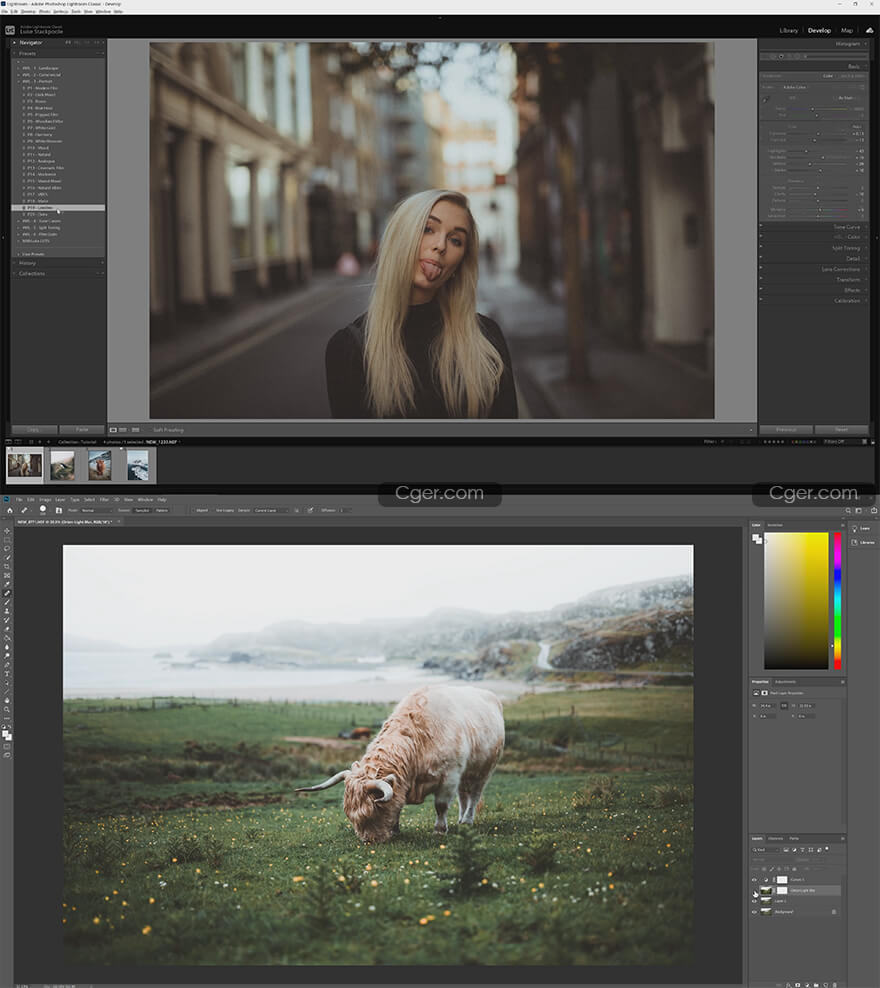The image size is (880, 988).
Task: Expand the Split Toning panel
Action: (x=846, y=248)
